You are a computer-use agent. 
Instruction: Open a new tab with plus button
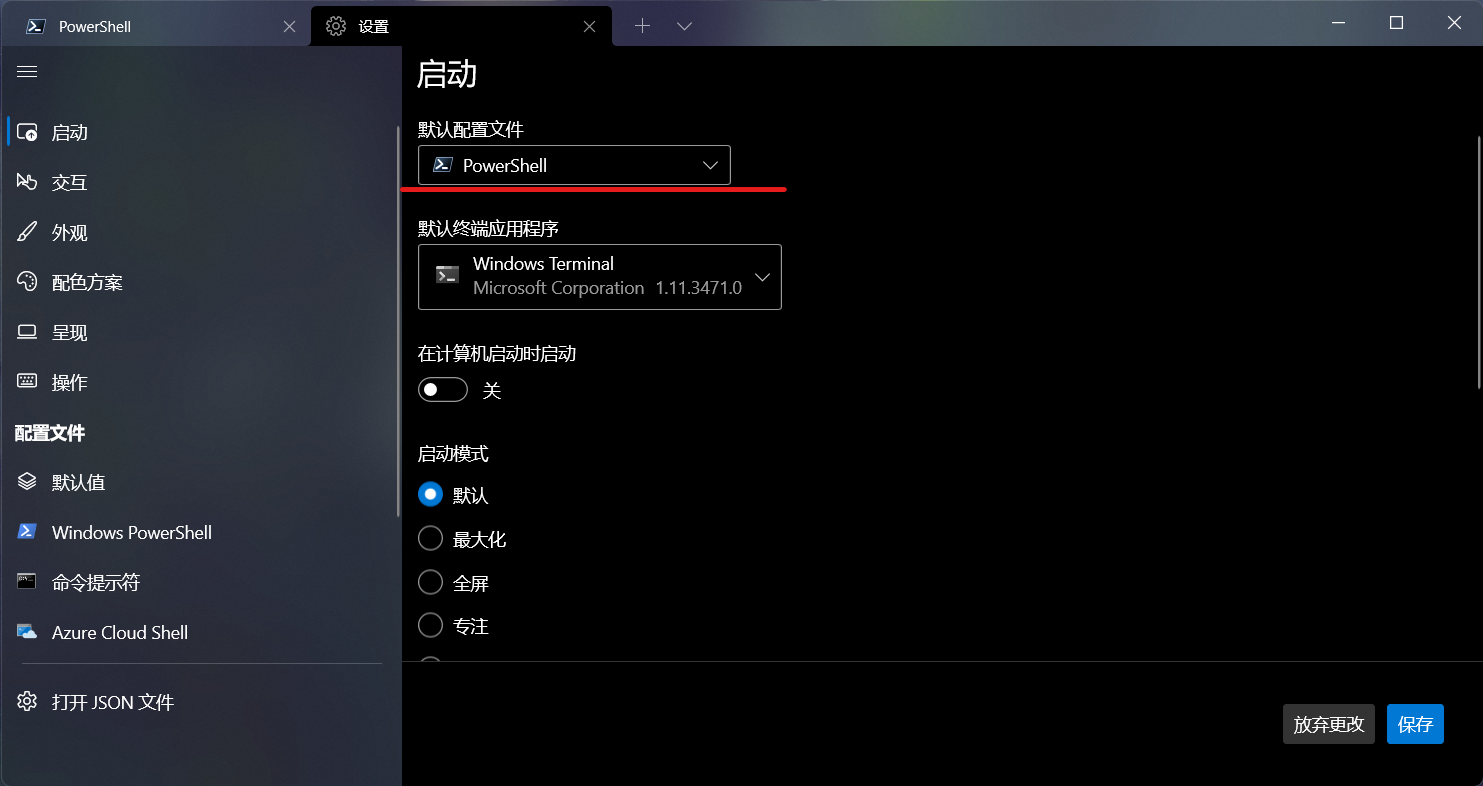(643, 26)
